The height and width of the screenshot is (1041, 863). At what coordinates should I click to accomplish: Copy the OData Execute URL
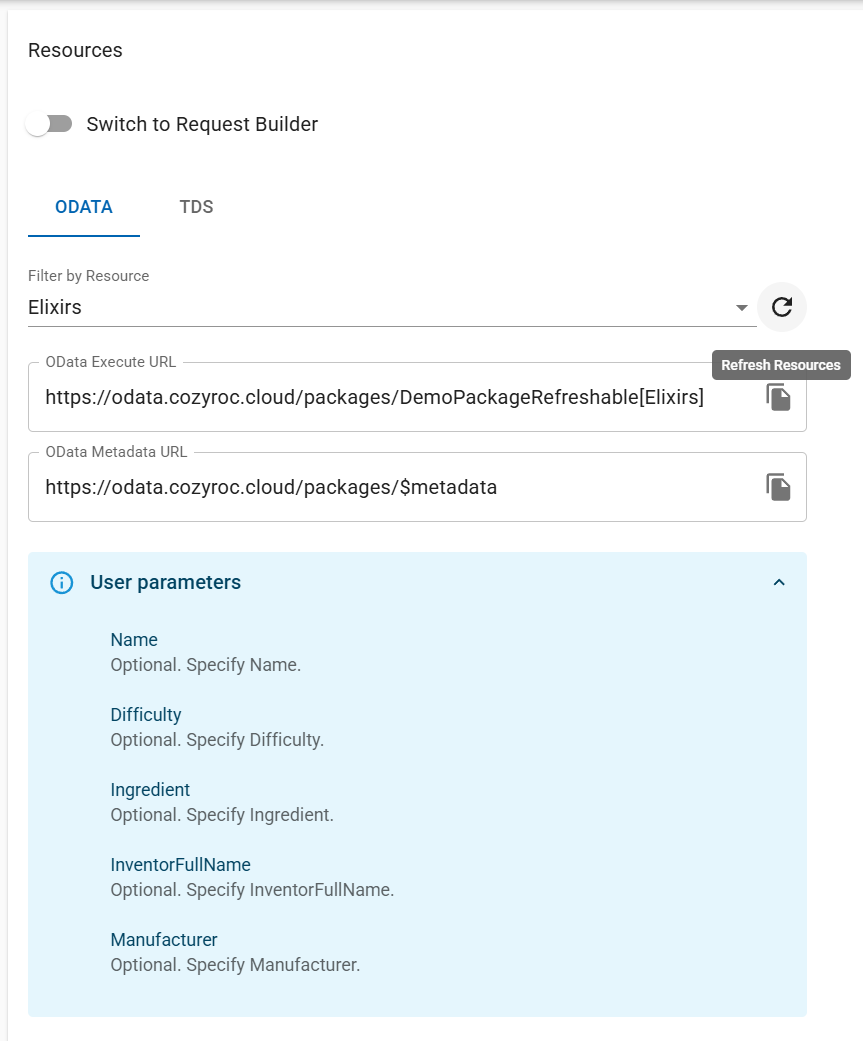pos(778,397)
